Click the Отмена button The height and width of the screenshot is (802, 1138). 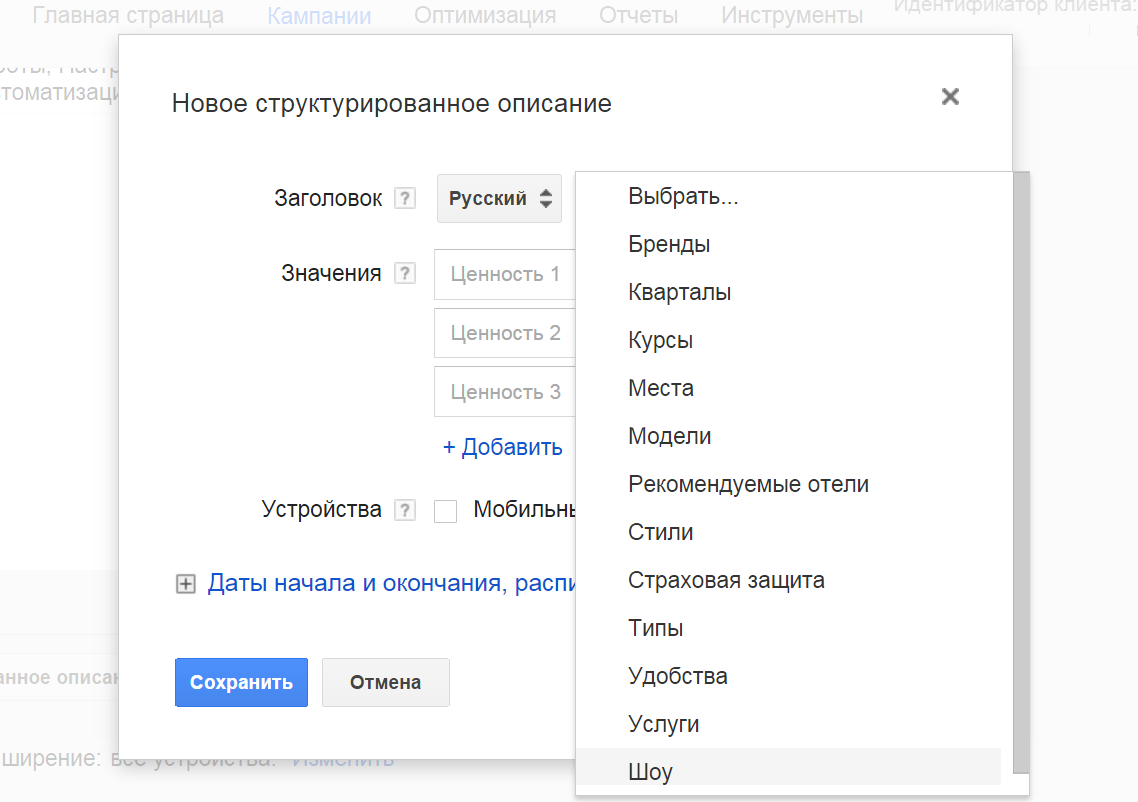(x=385, y=683)
